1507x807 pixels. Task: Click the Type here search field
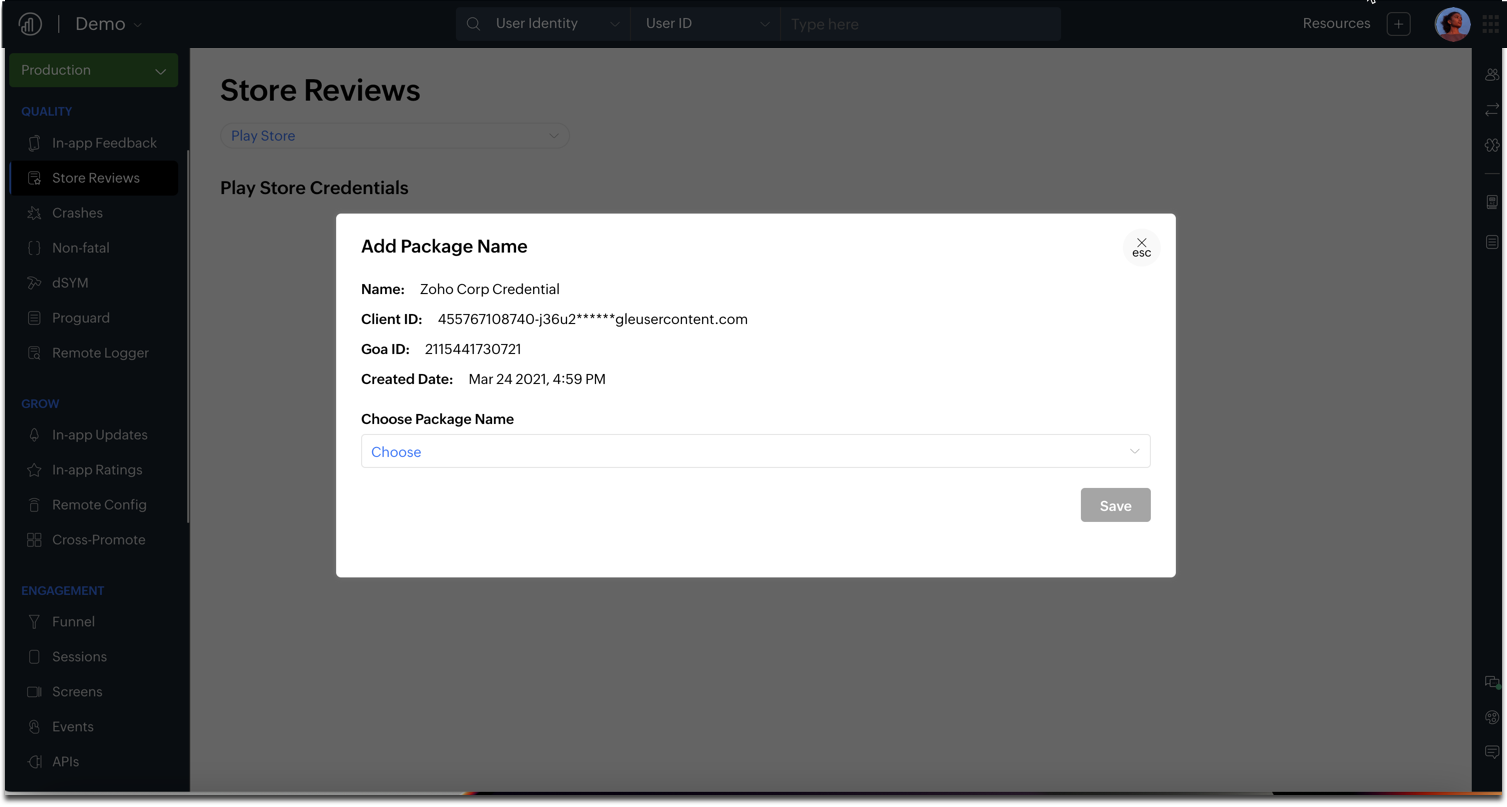920,24
